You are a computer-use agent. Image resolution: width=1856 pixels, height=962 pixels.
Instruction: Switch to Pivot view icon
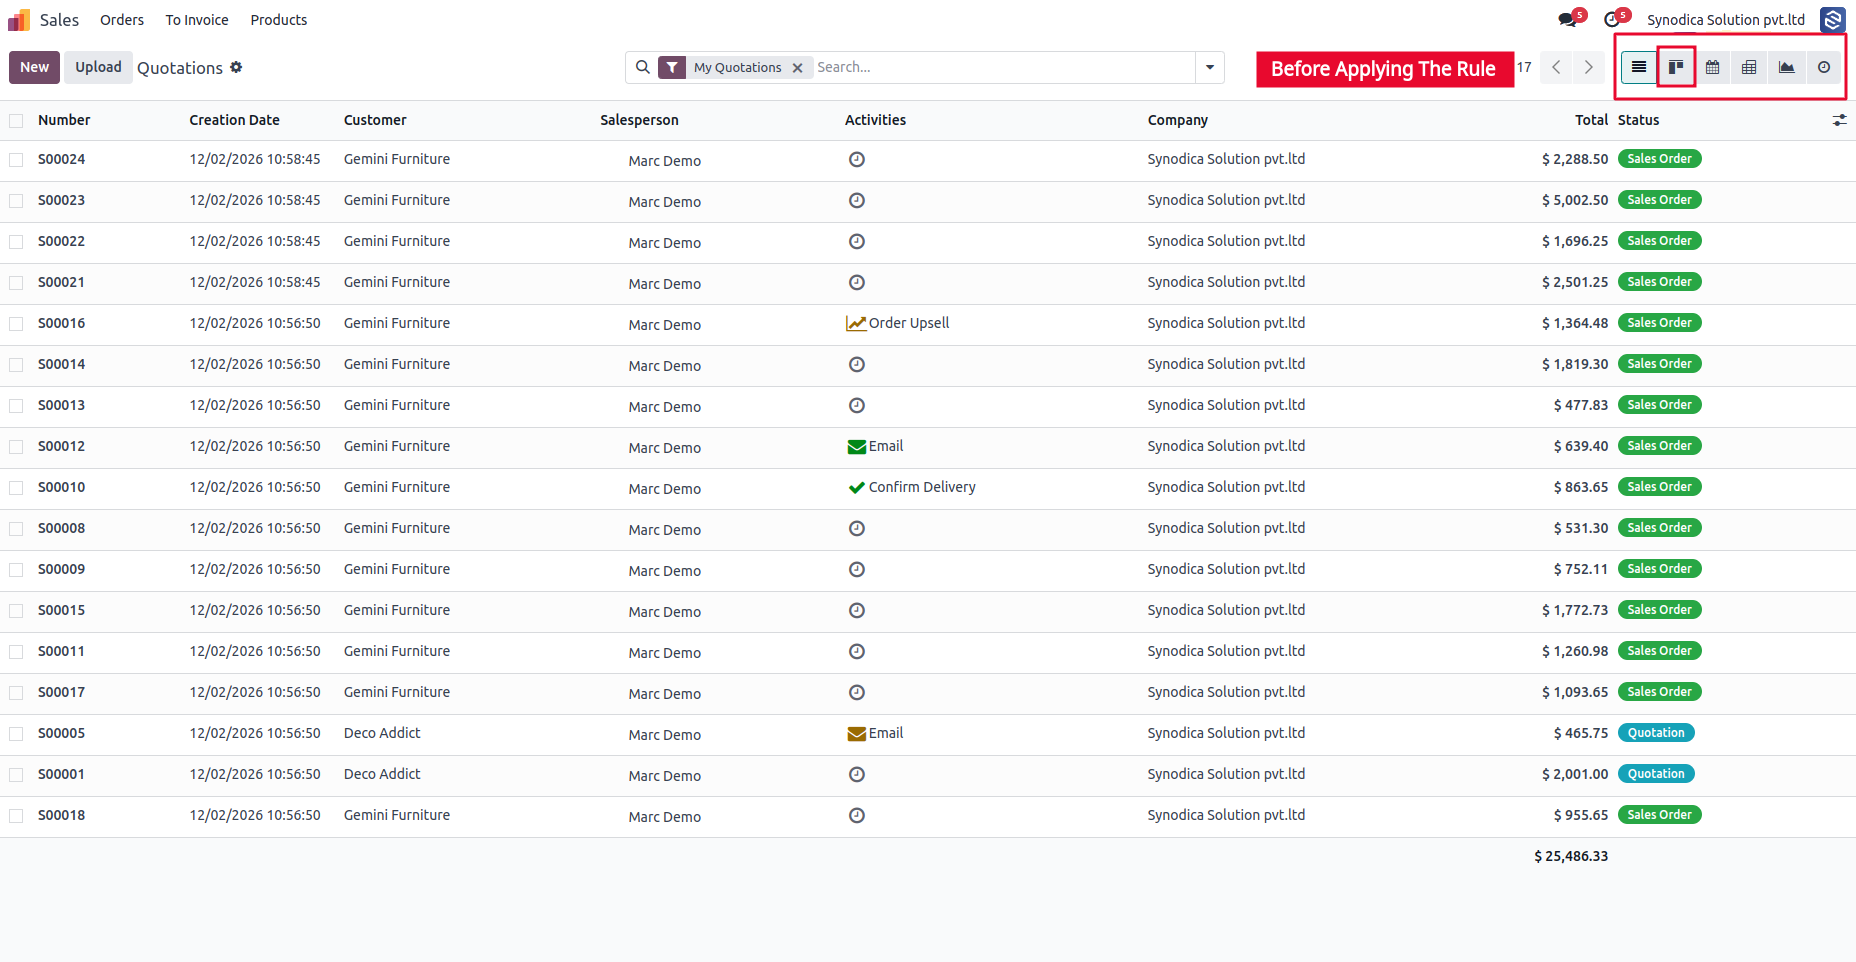pyautogui.click(x=1749, y=67)
